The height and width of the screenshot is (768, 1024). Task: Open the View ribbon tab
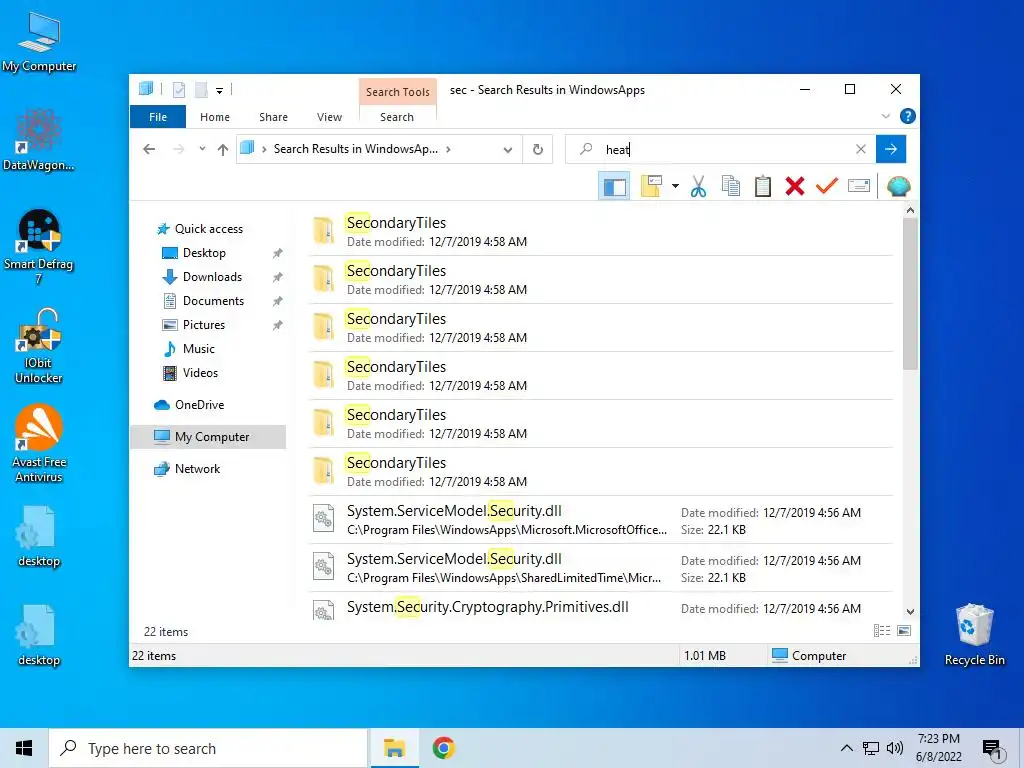329,117
